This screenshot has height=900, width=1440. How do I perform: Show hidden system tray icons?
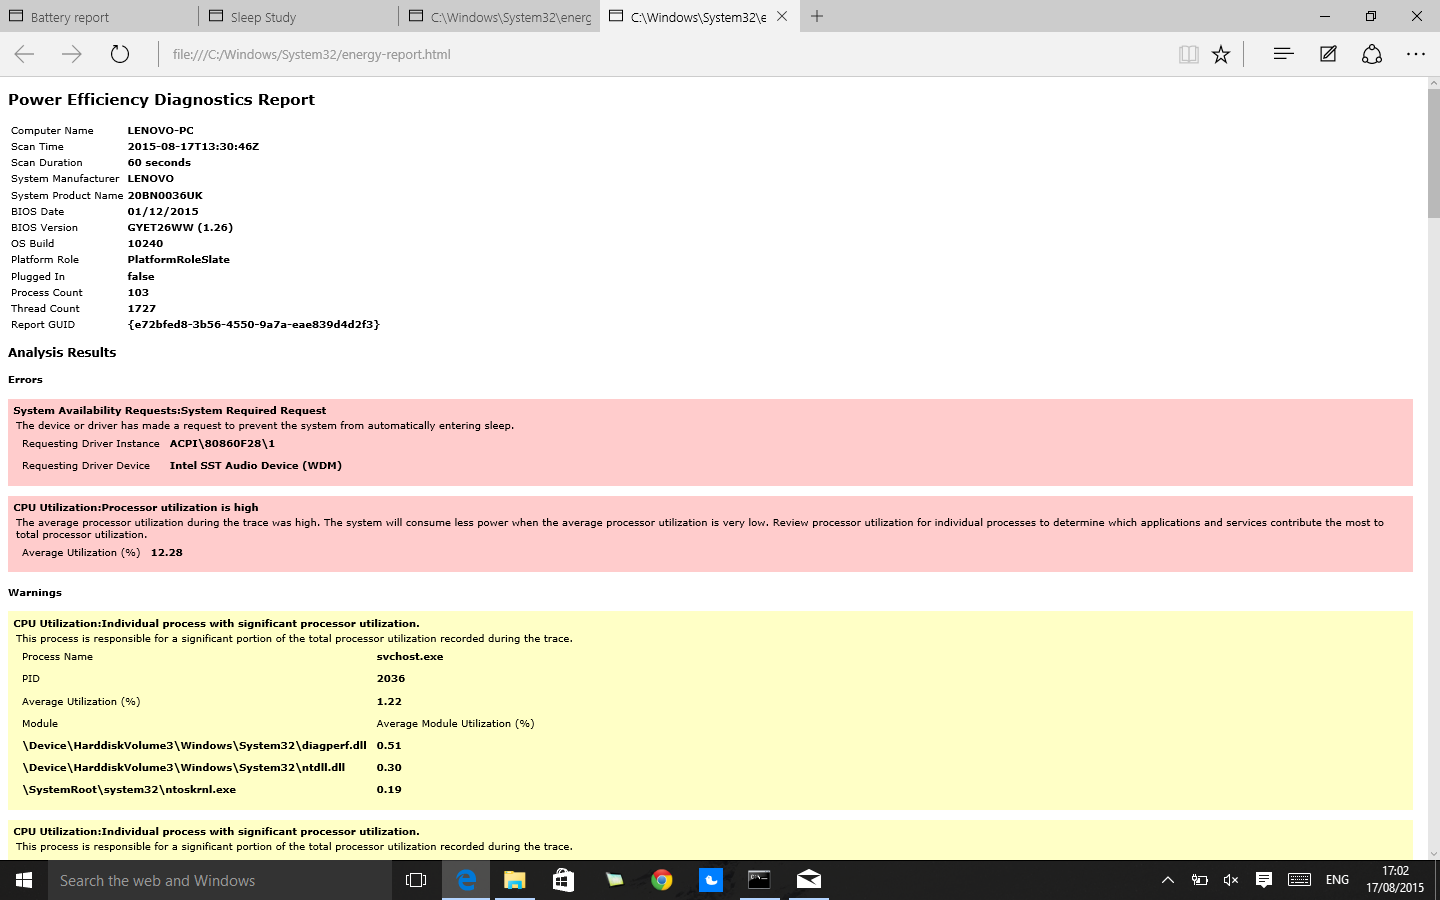click(x=1167, y=880)
